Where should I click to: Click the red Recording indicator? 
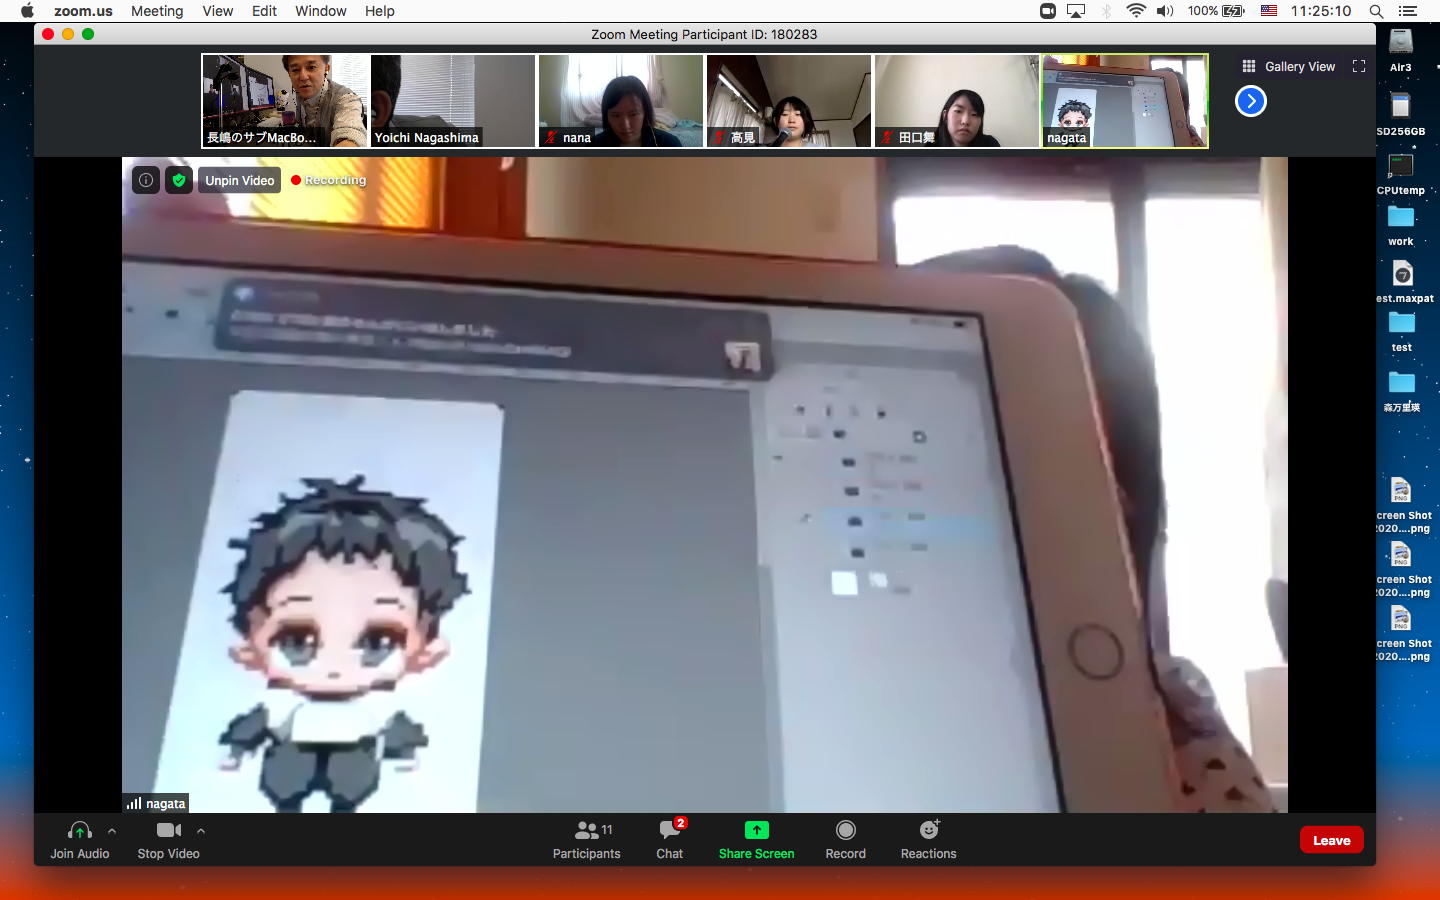click(x=329, y=180)
